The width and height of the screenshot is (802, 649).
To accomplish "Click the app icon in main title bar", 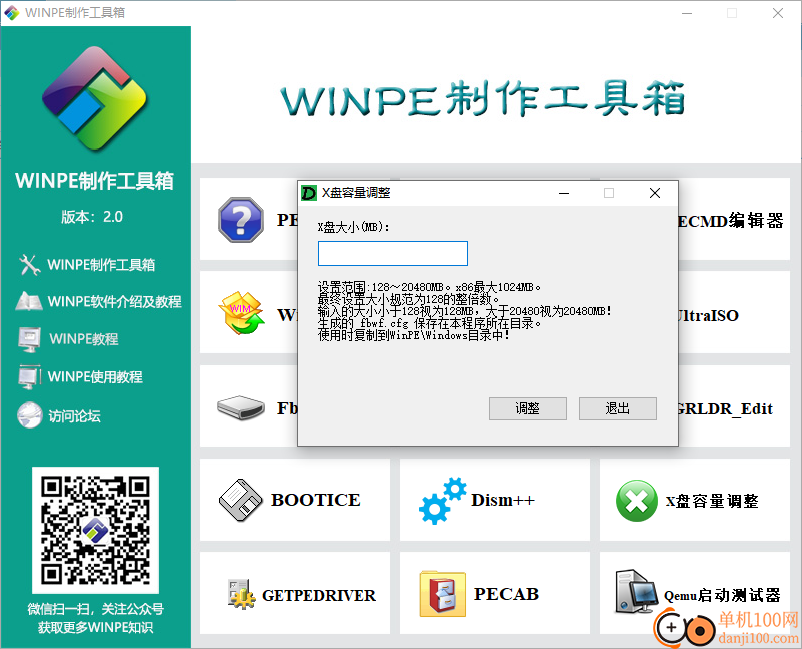I will pos(12,13).
